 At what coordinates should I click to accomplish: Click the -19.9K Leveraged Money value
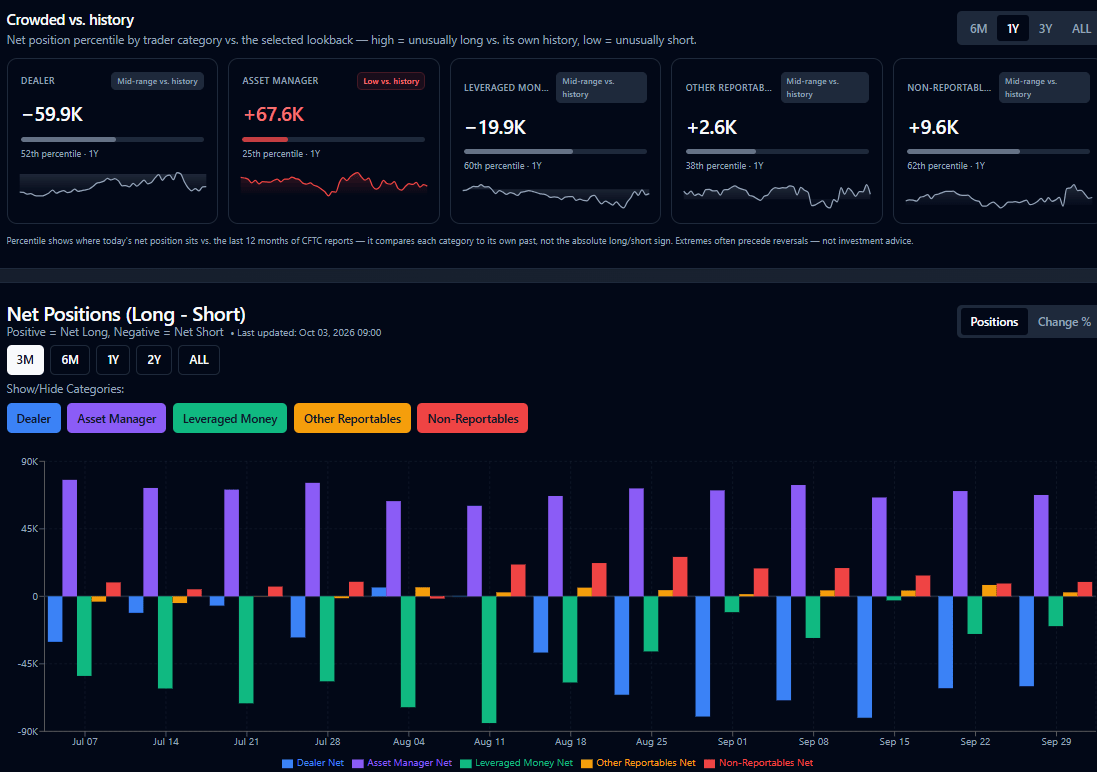495,127
